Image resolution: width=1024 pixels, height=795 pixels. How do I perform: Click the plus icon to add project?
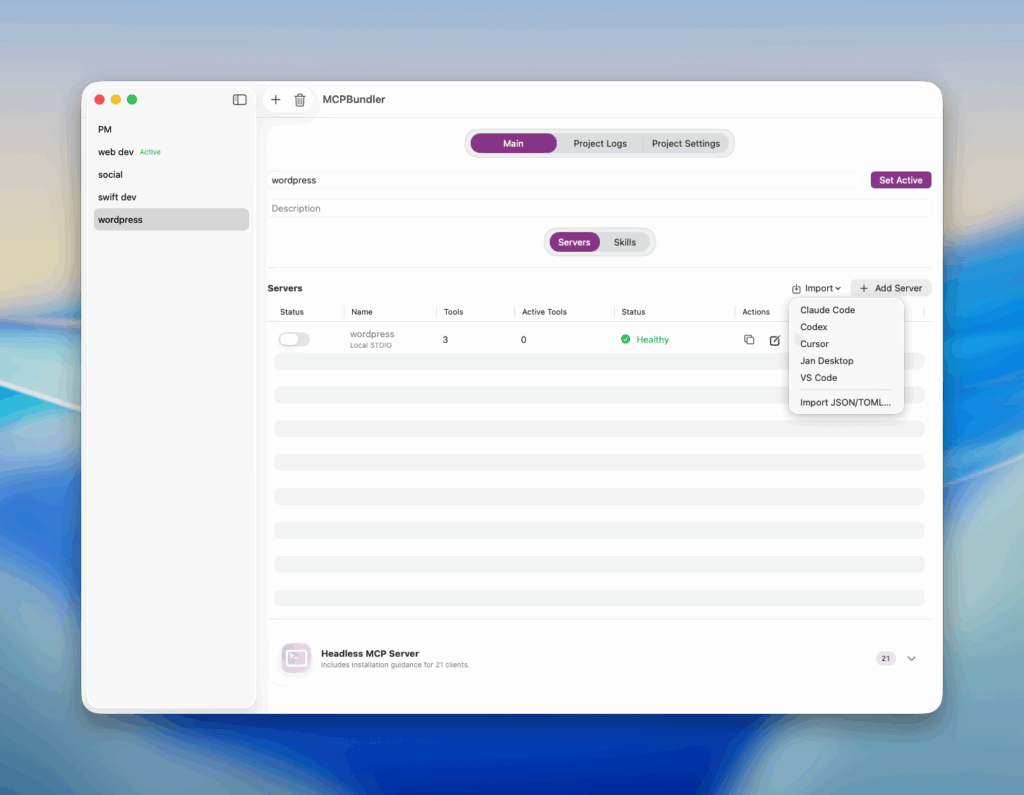pos(276,100)
